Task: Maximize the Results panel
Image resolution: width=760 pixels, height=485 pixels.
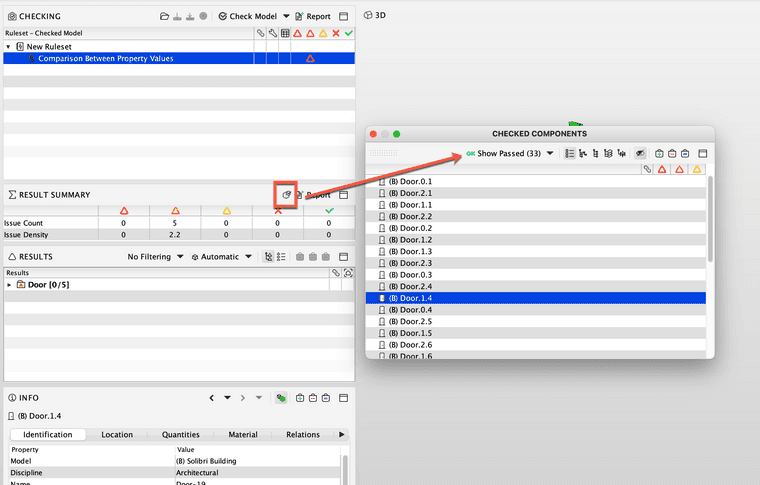Action: coord(344,257)
